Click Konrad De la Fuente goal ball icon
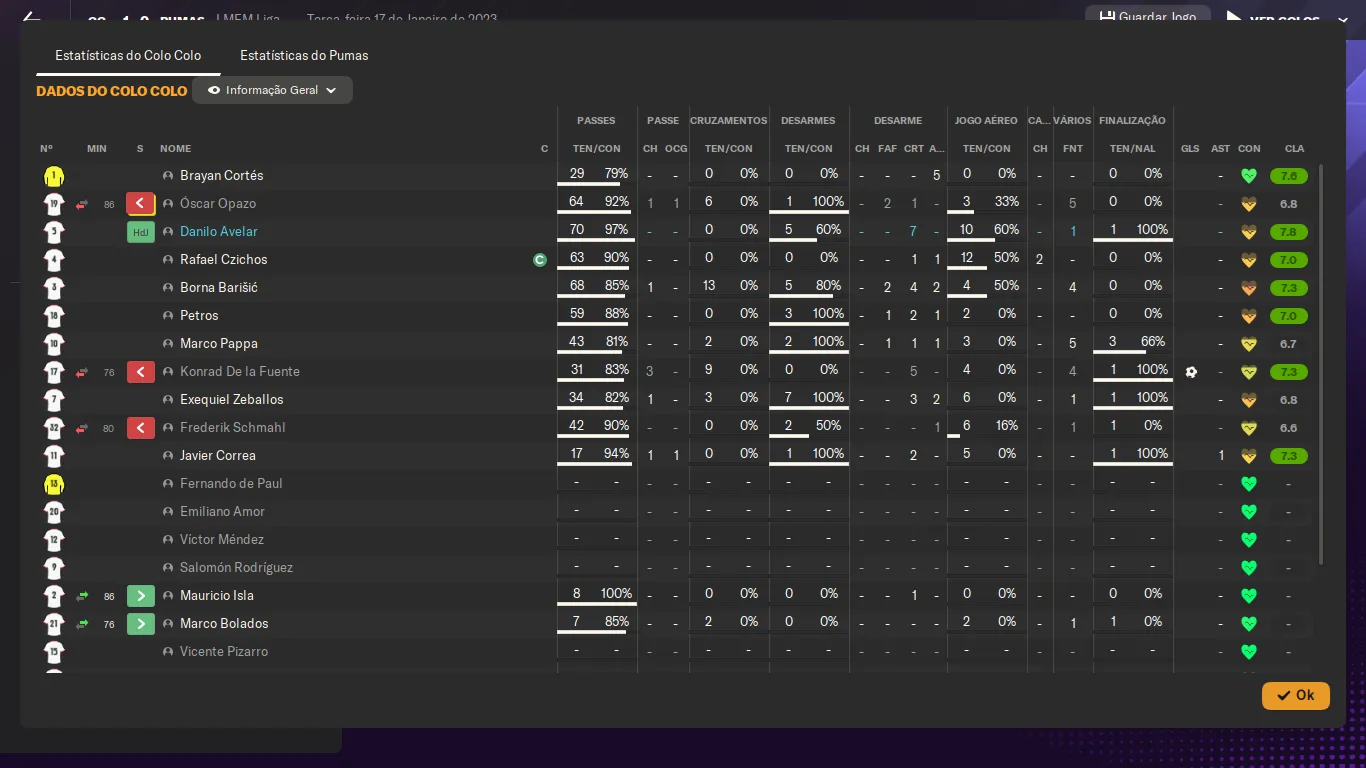1366x768 pixels. click(1191, 372)
